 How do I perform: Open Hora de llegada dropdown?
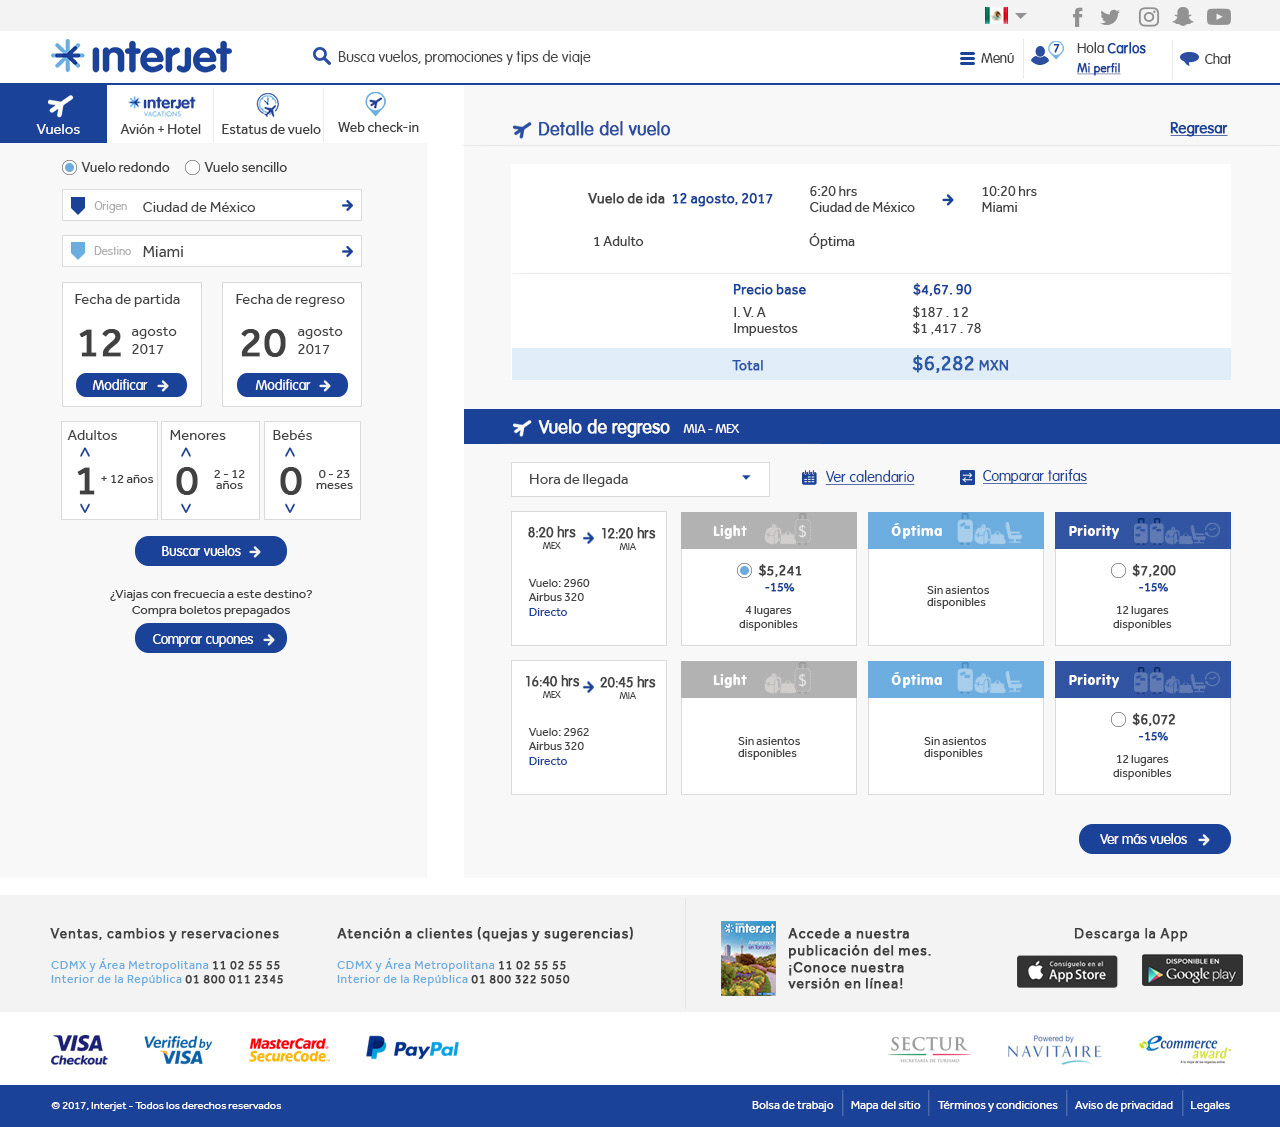click(640, 479)
